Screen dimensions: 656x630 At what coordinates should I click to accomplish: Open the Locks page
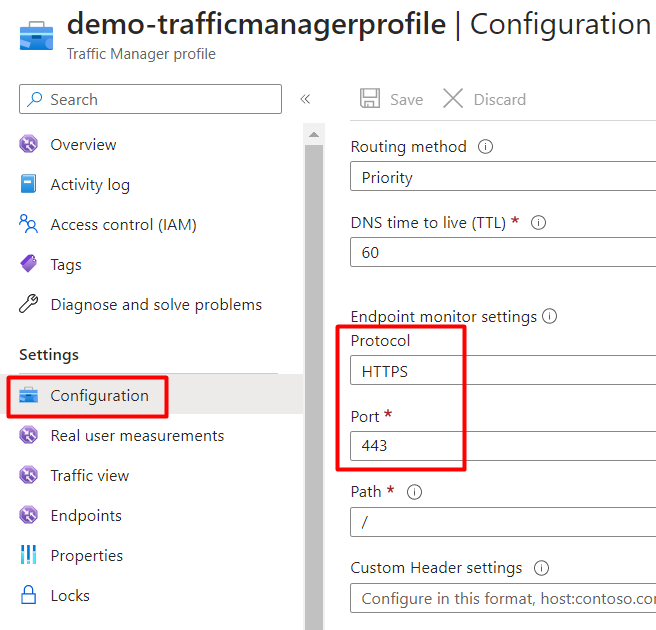point(70,596)
